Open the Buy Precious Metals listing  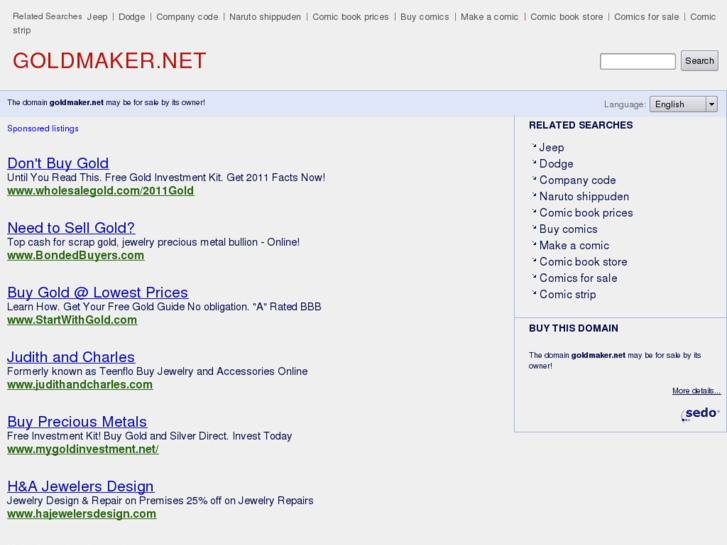[77, 422]
